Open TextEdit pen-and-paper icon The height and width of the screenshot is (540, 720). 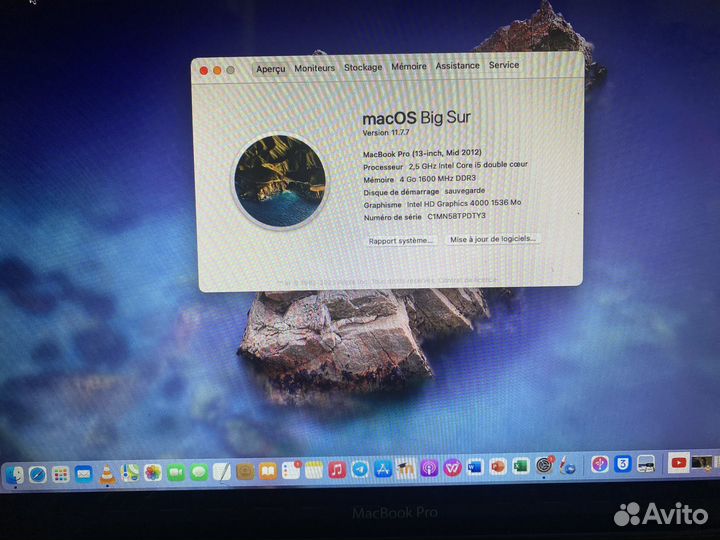(222, 472)
